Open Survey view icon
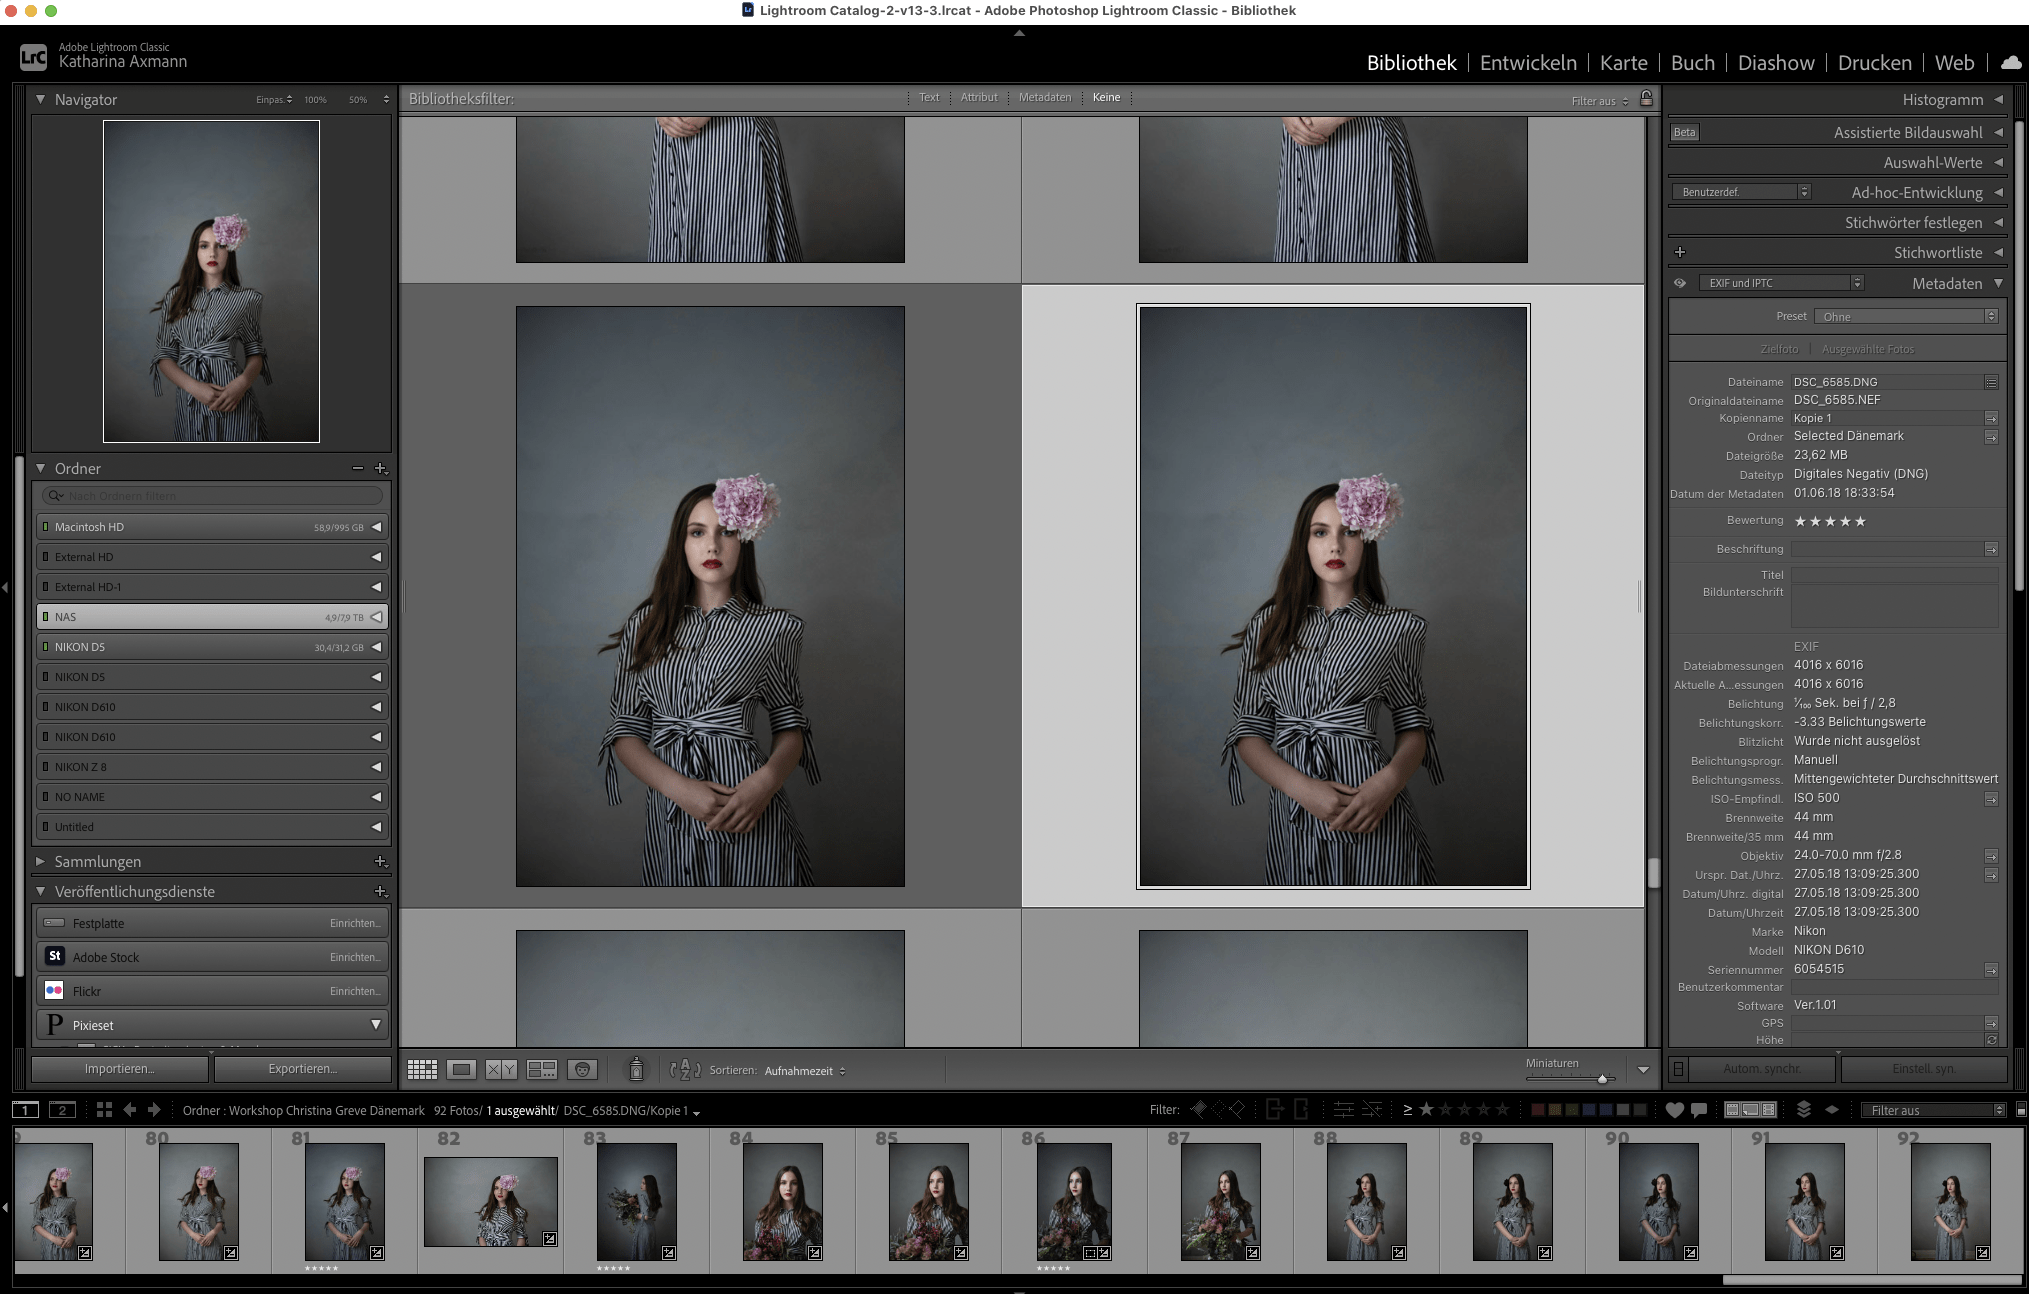 click(x=541, y=1070)
